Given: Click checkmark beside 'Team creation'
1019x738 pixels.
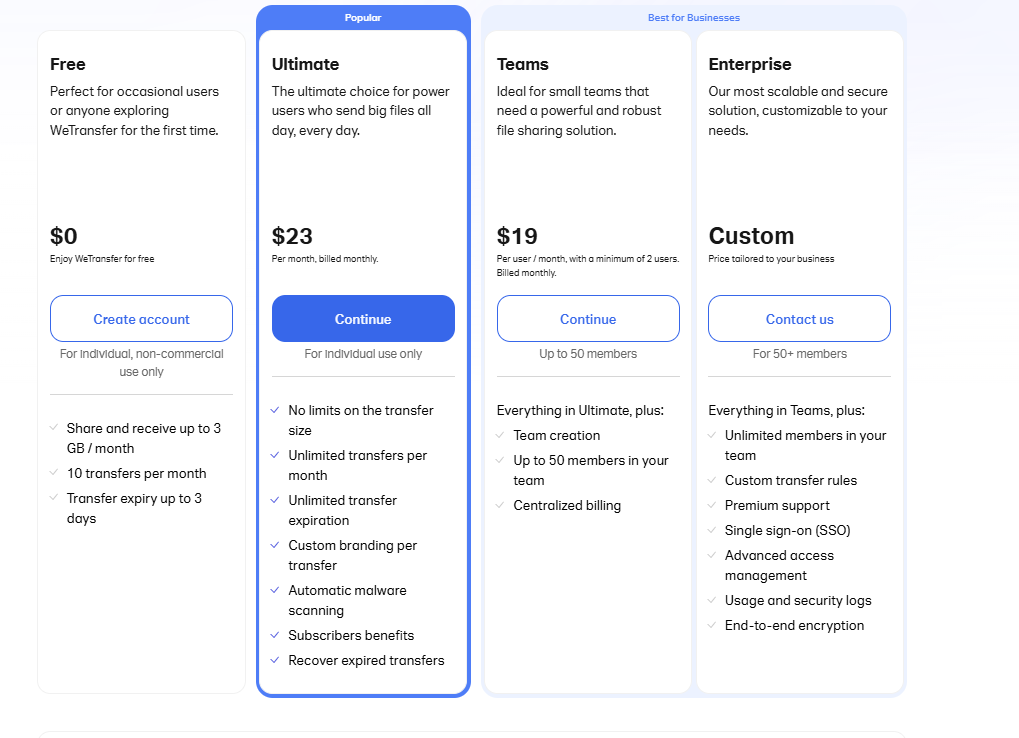Looking at the screenshot, I should pyautogui.click(x=500, y=435).
